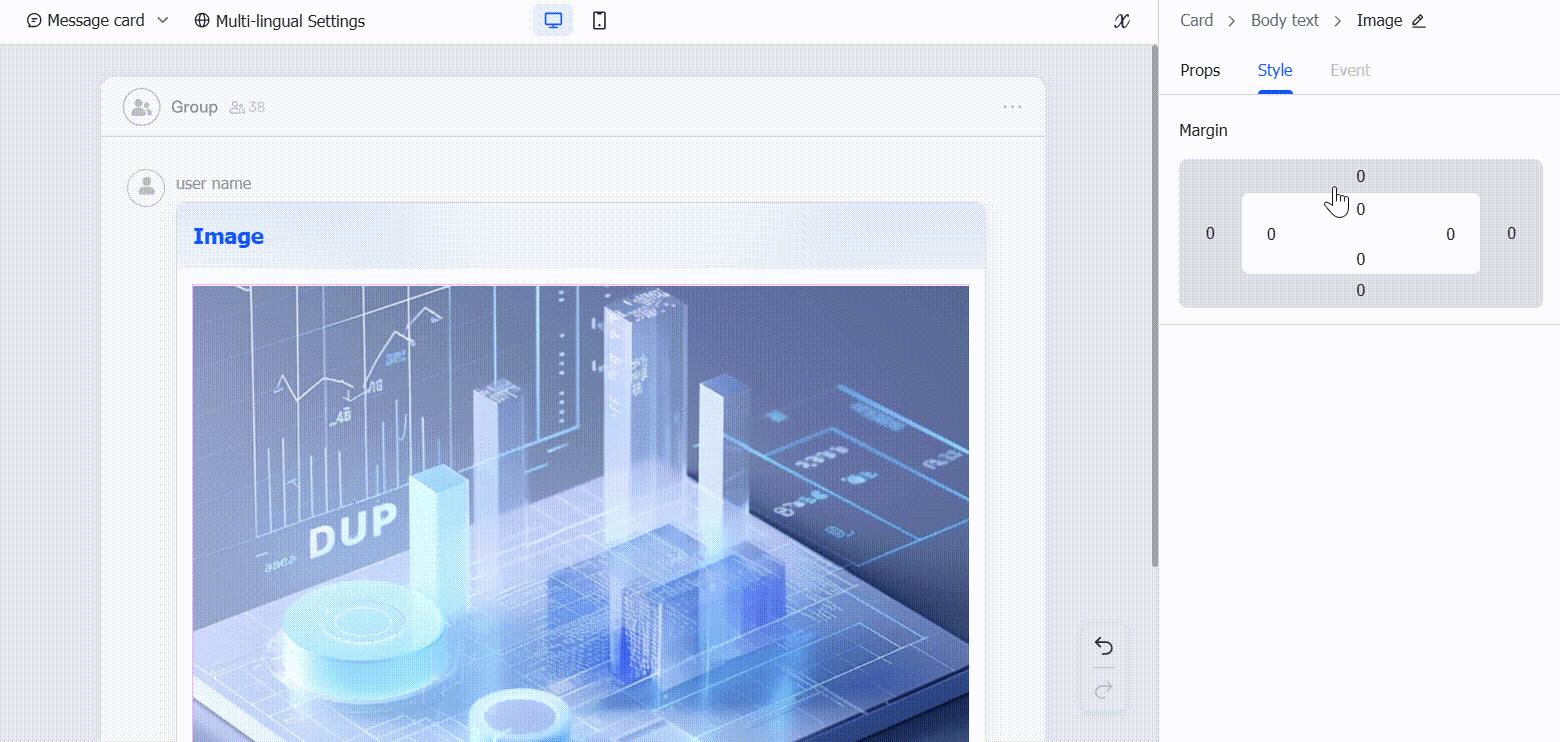Switch to the Props tab
Viewport: 1560px width, 742px height.
tap(1200, 70)
